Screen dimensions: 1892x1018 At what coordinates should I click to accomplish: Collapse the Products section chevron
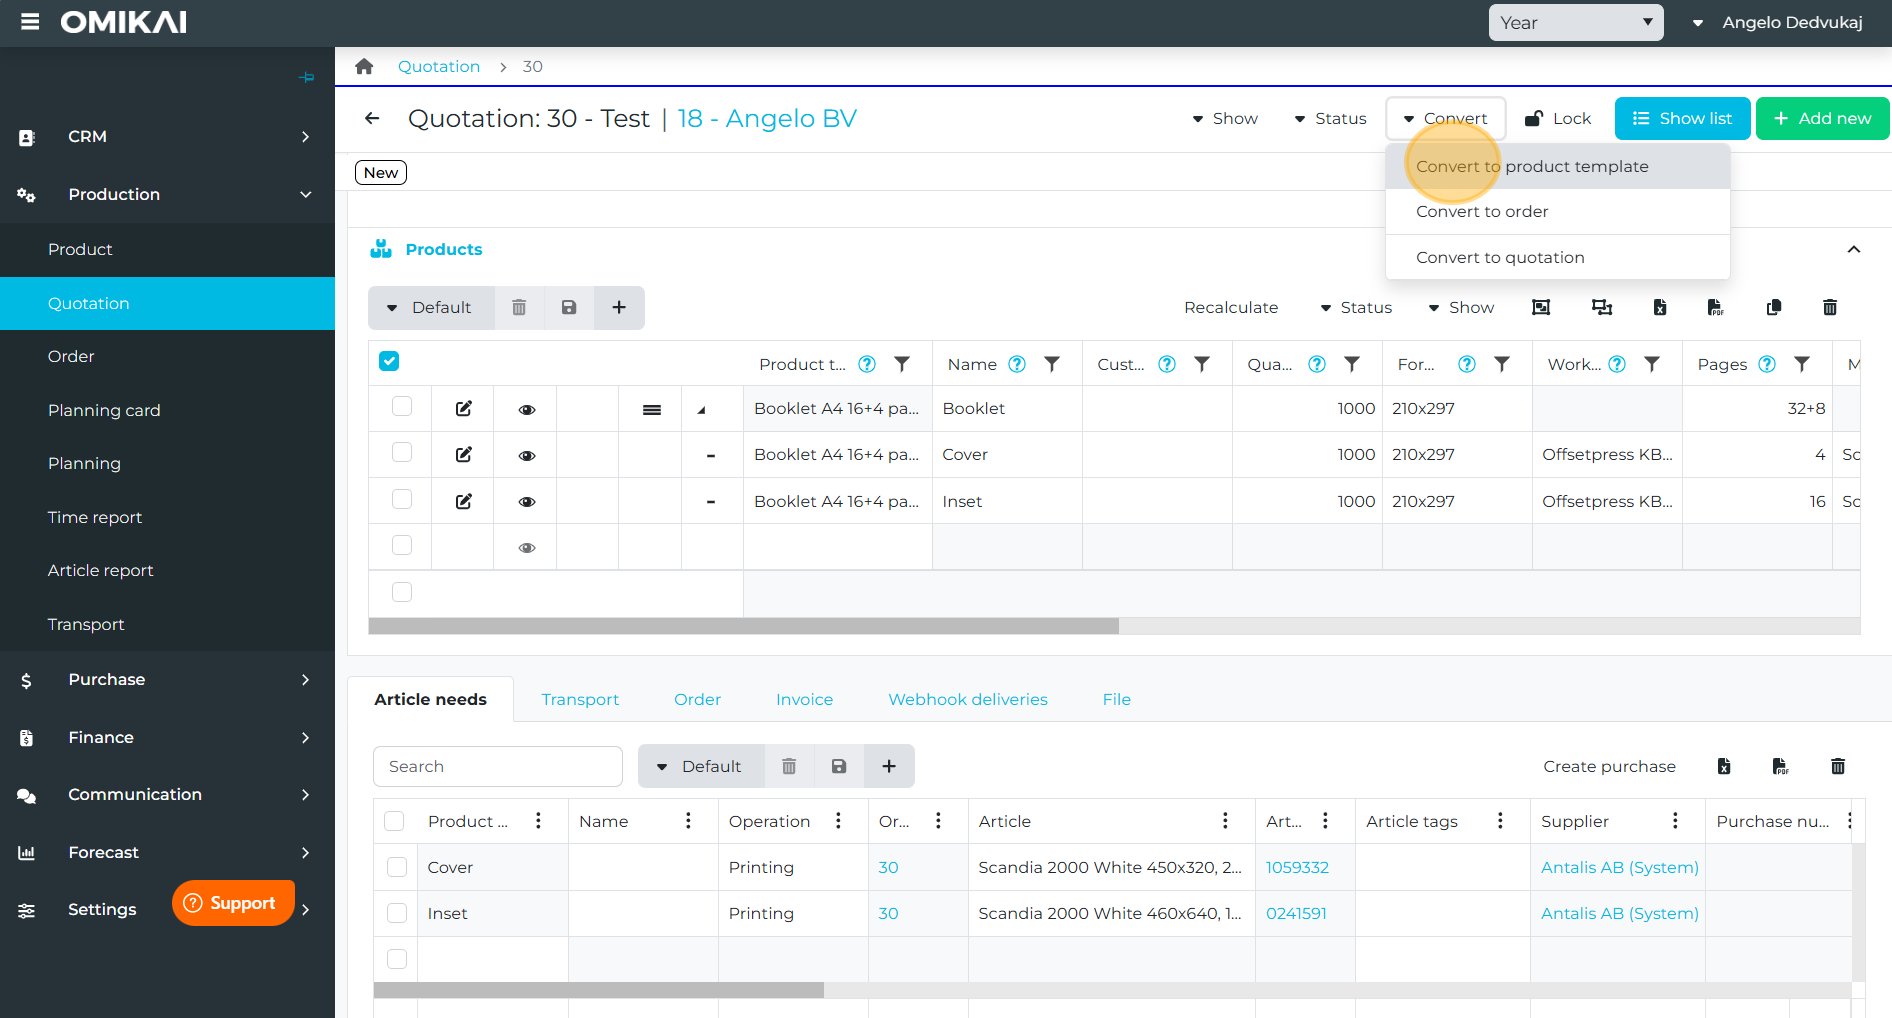tap(1853, 249)
